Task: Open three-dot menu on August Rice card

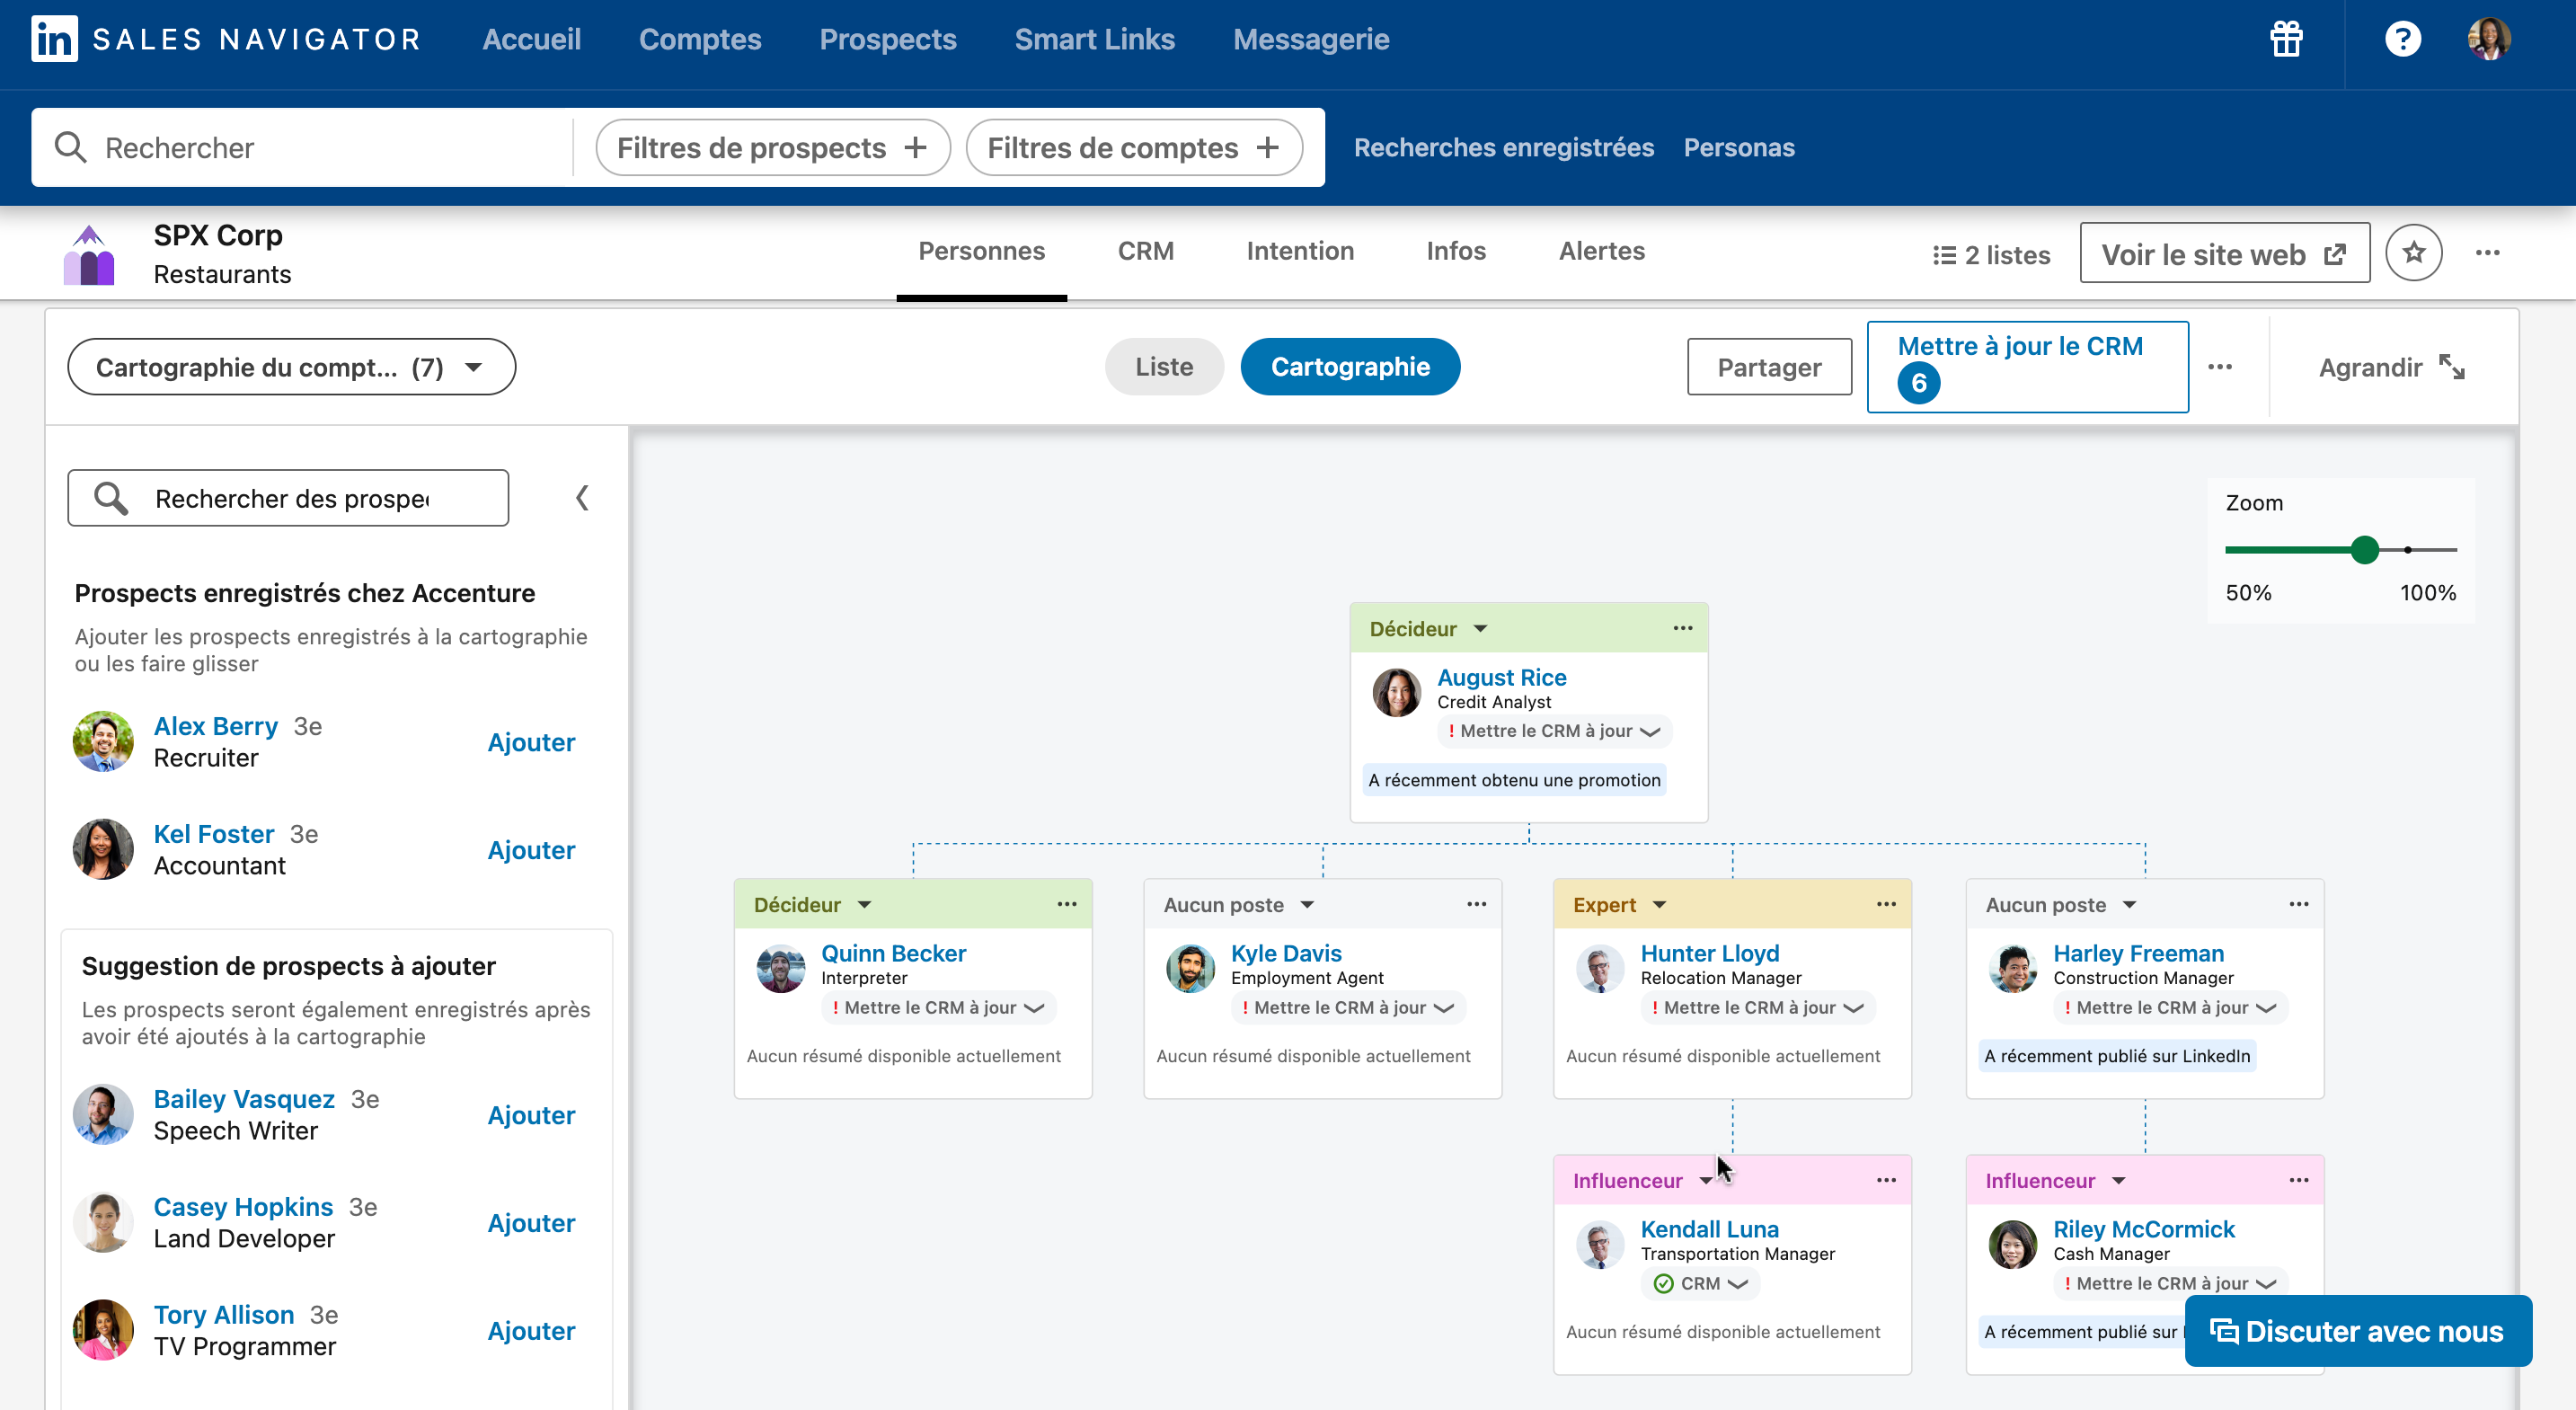Action: (1683, 628)
